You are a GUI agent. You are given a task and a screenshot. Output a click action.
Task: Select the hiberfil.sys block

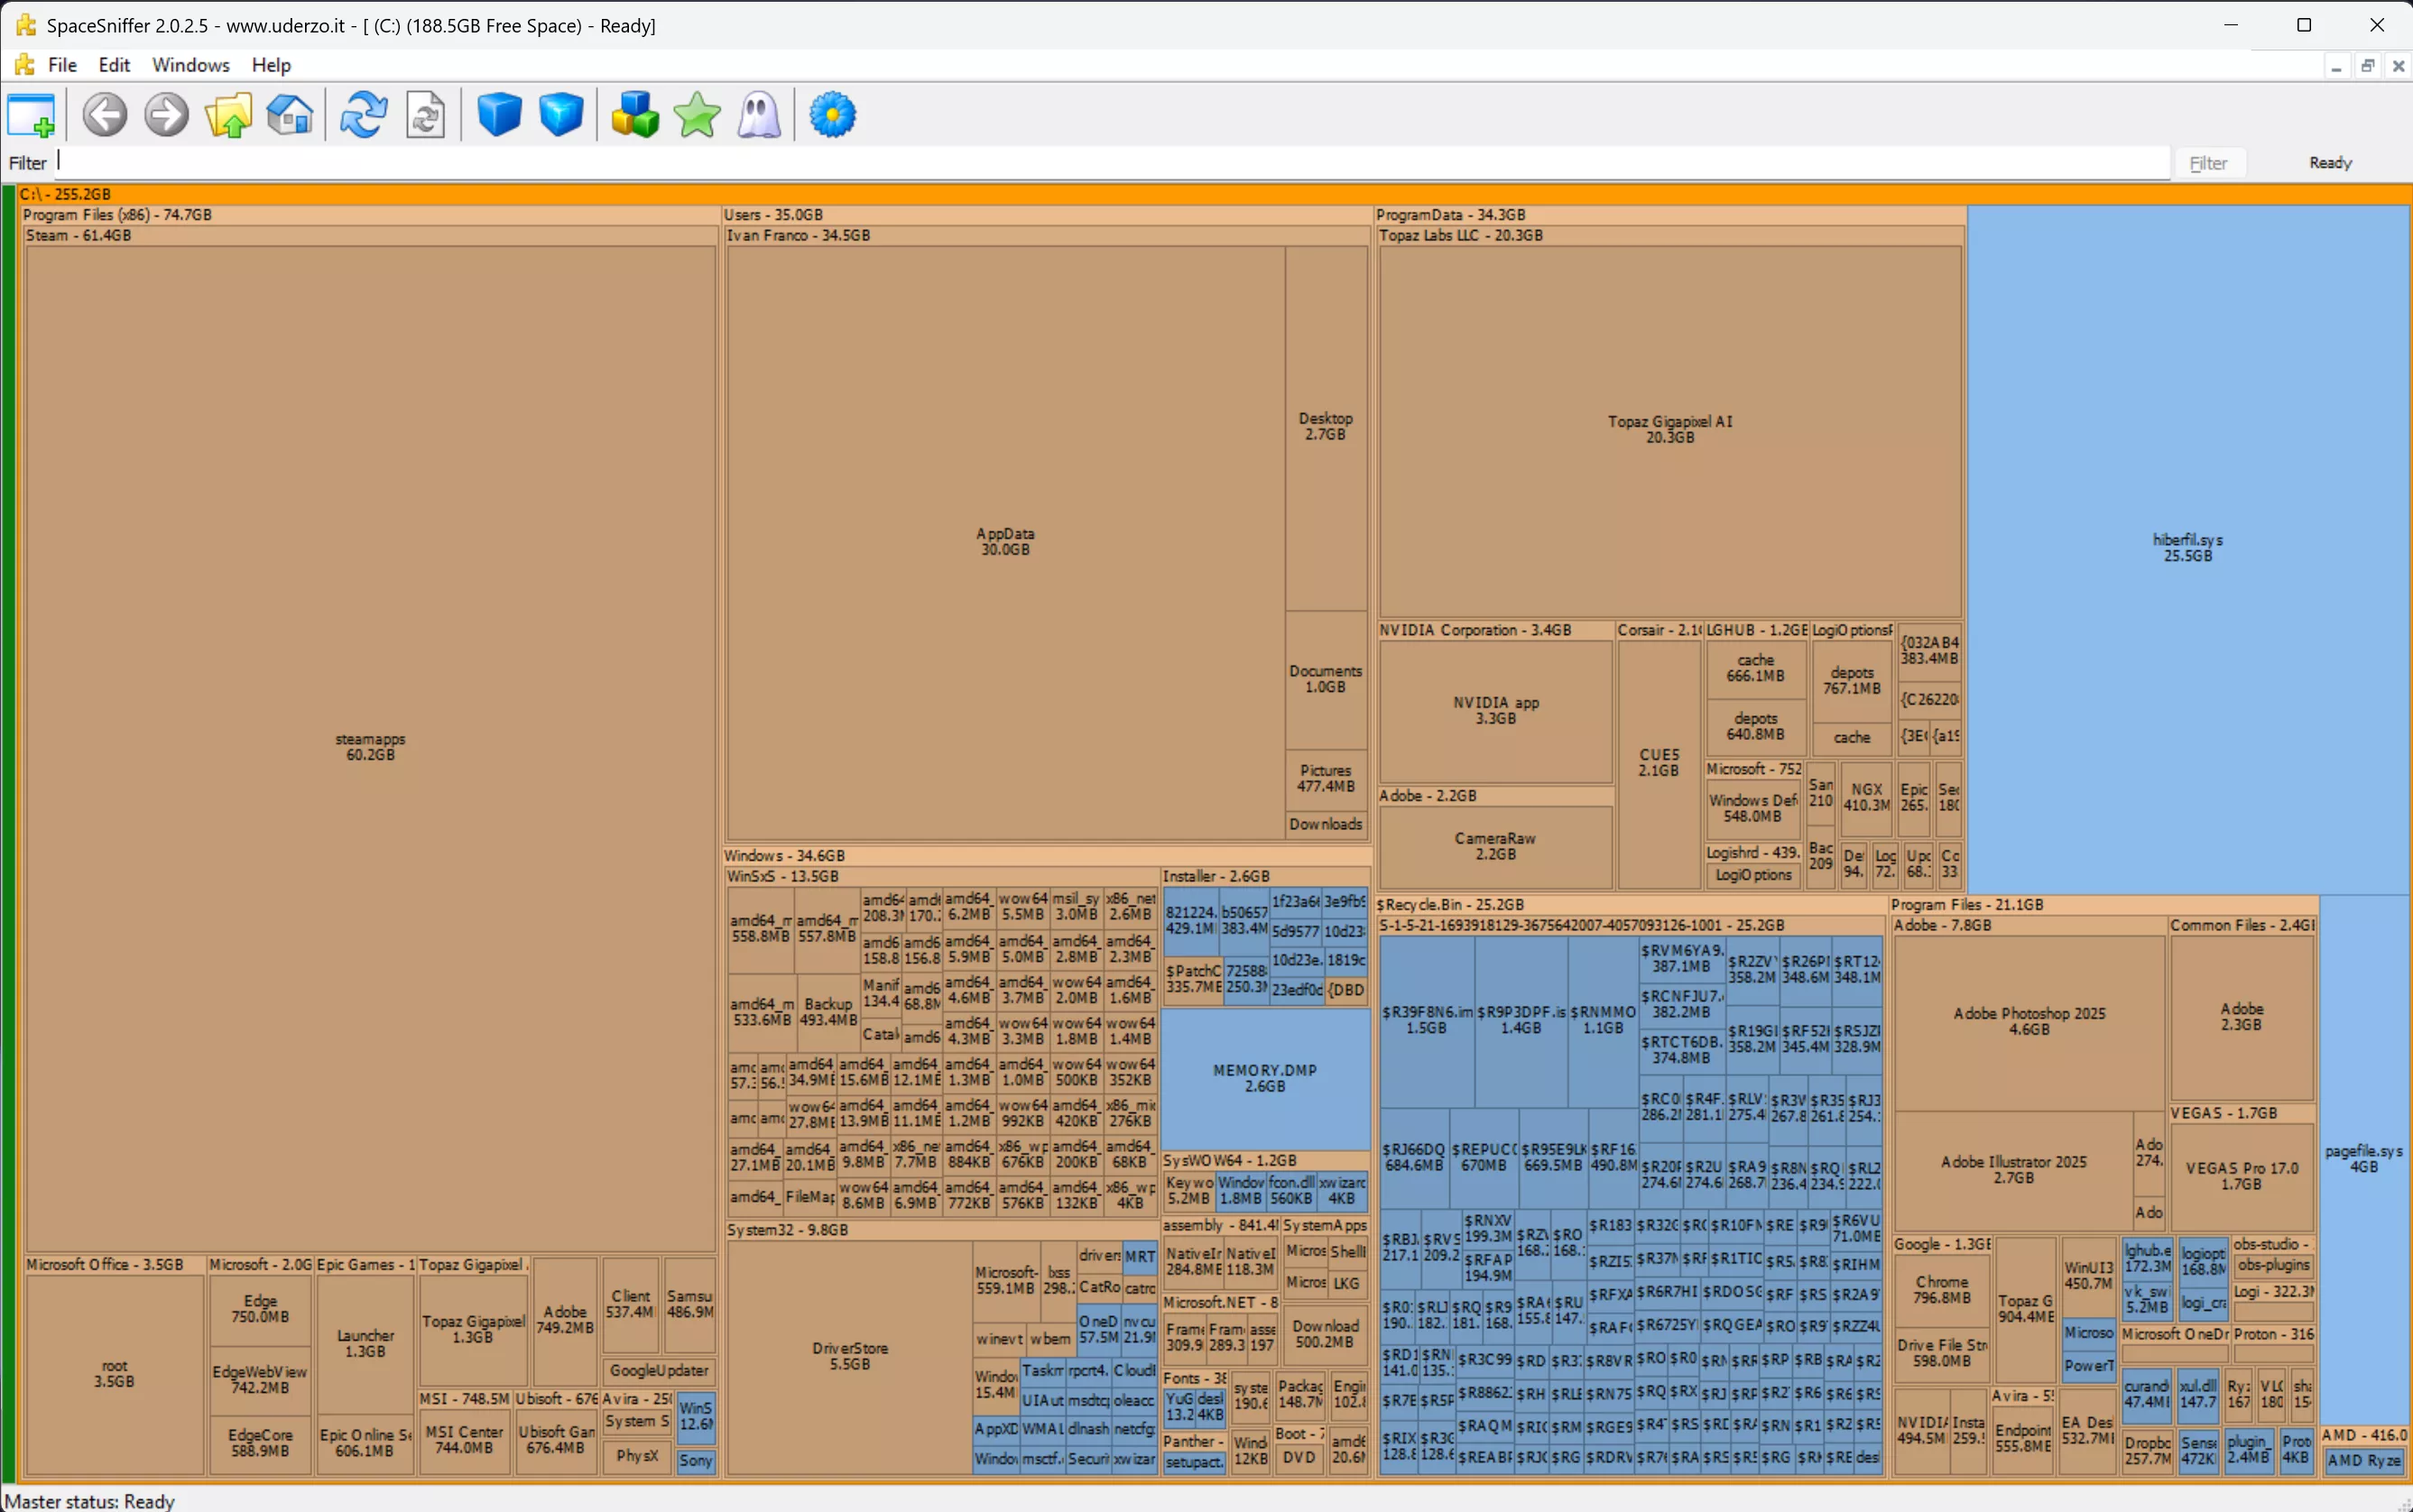pyautogui.click(x=2187, y=547)
